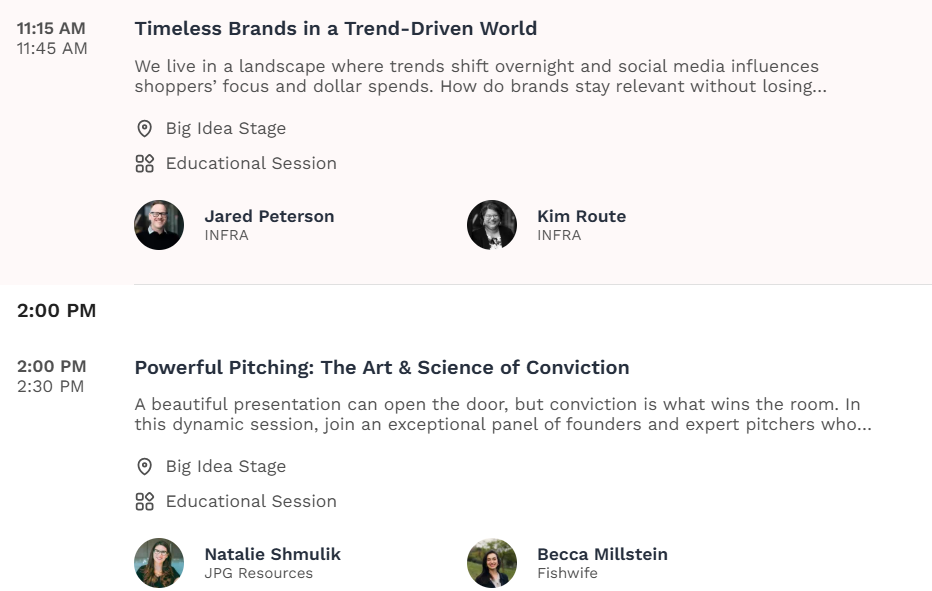Image resolution: width=932 pixels, height=591 pixels.
Task: View Kim Route speaker name
Action: 581,216
